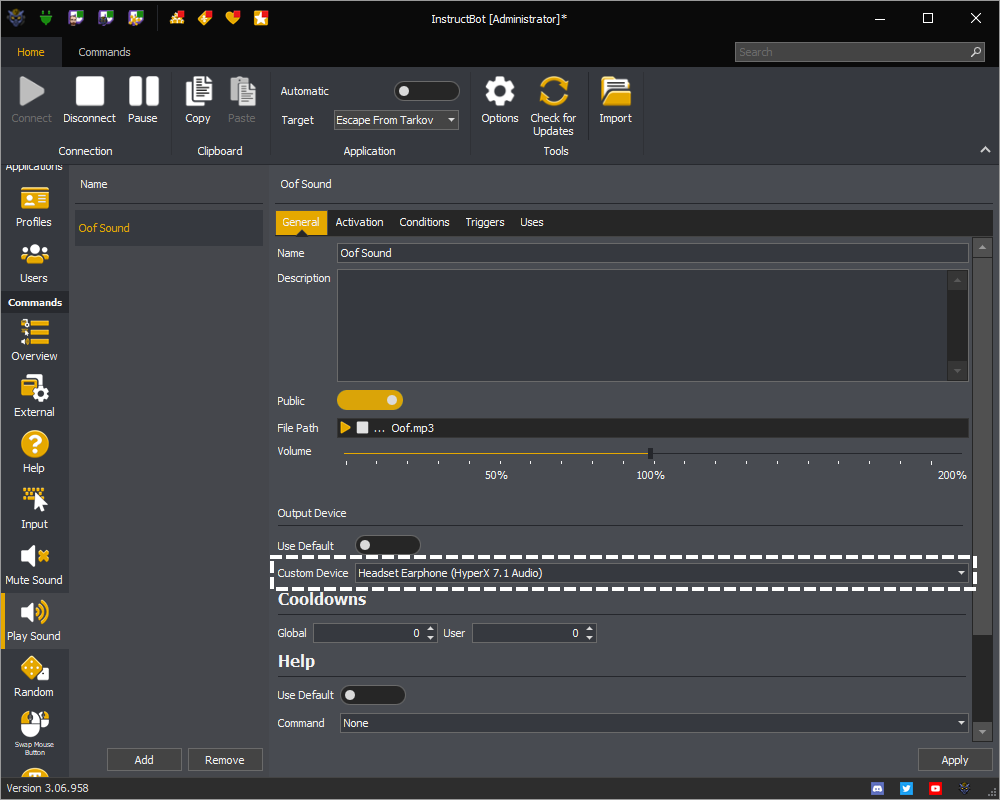This screenshot has width=1000, height=800.
Task: Toggle the Automatic application switch
Action: (427, 91)
